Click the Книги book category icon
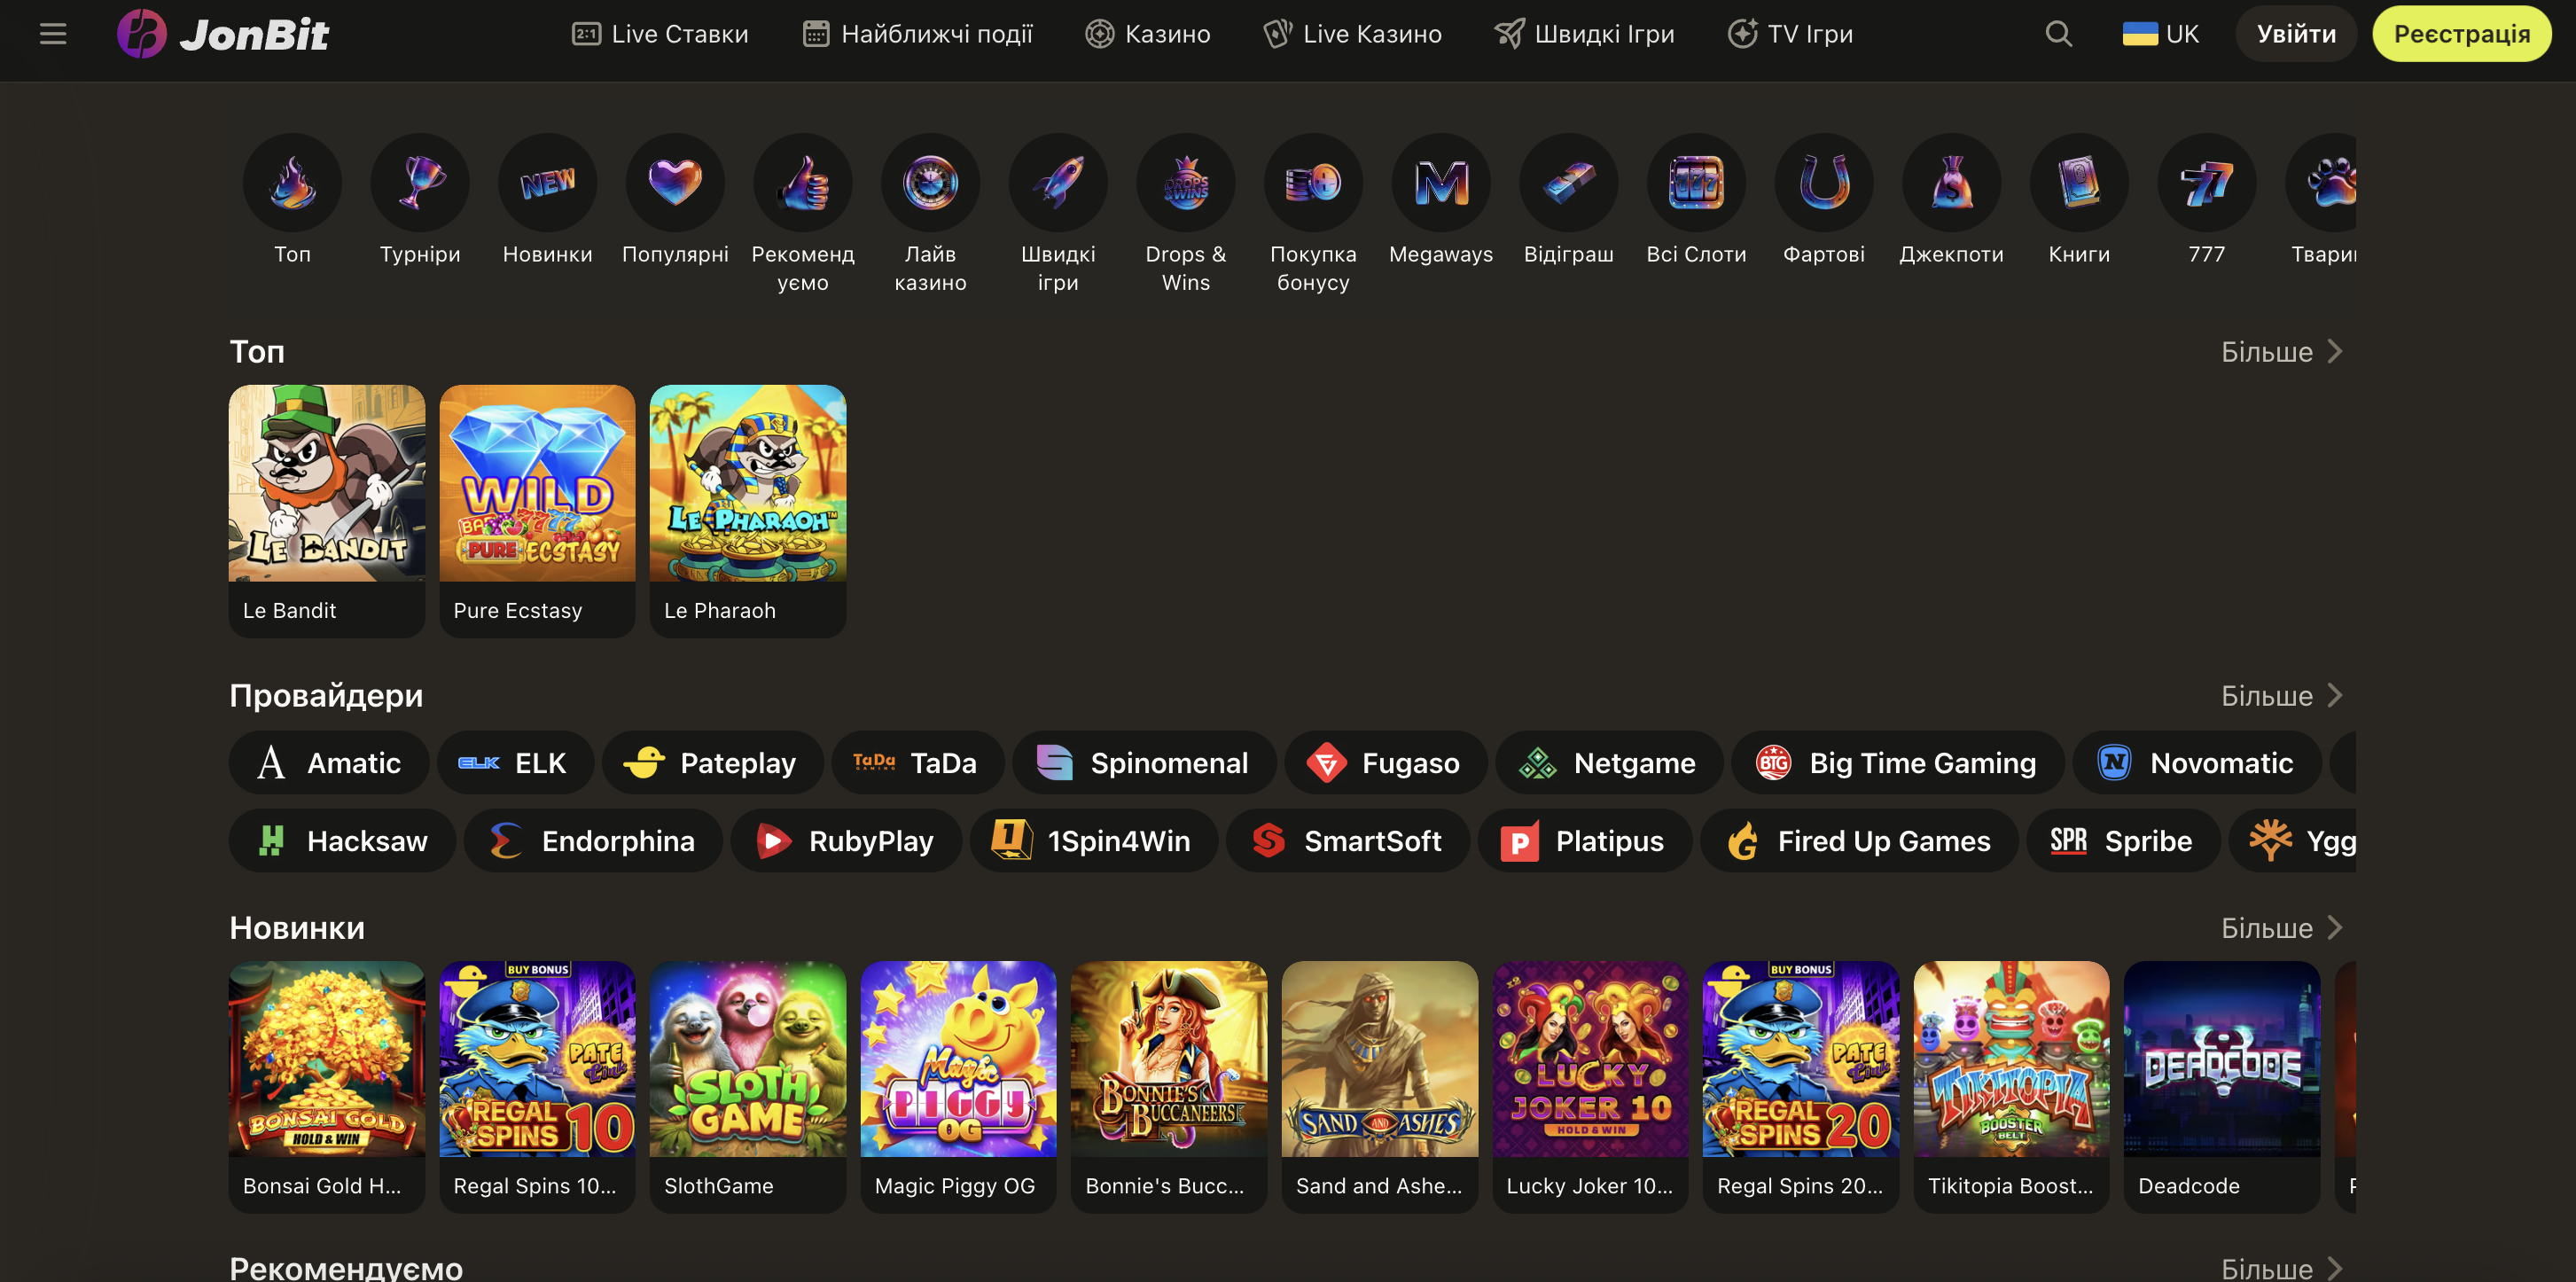Viewport: 2576px width, 1282px height. click(2079, 183)
